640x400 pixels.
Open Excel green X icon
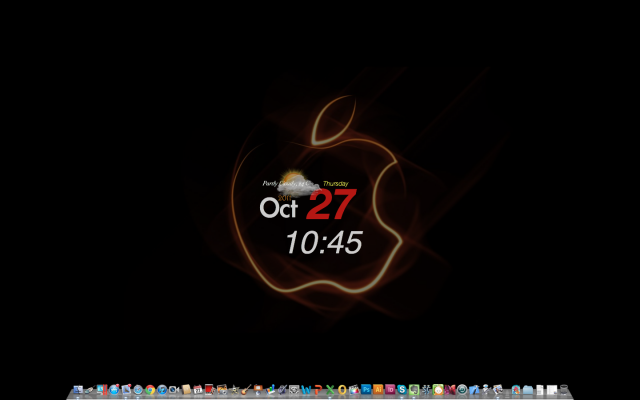click(330, 390)
